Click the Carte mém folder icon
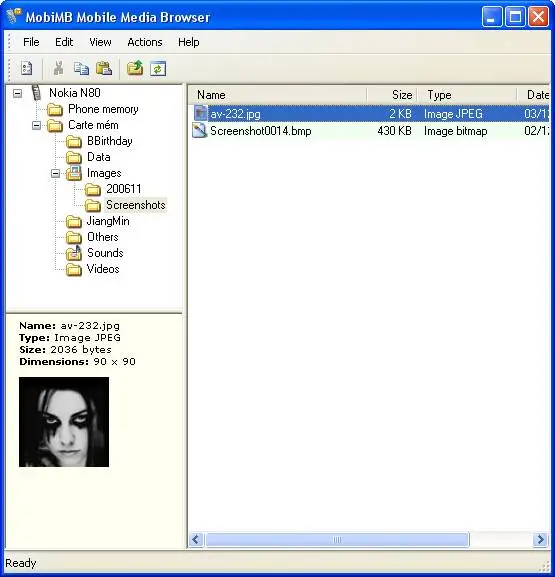 [55, 125]
